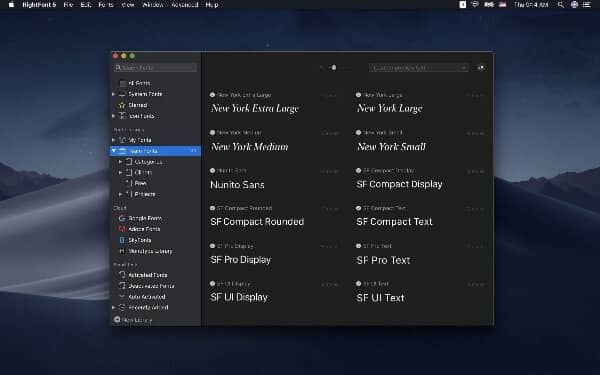The height and width of the screenshot is (375, 600).
Task: Expand the System Fonts tree item
Action: point(114,94)
